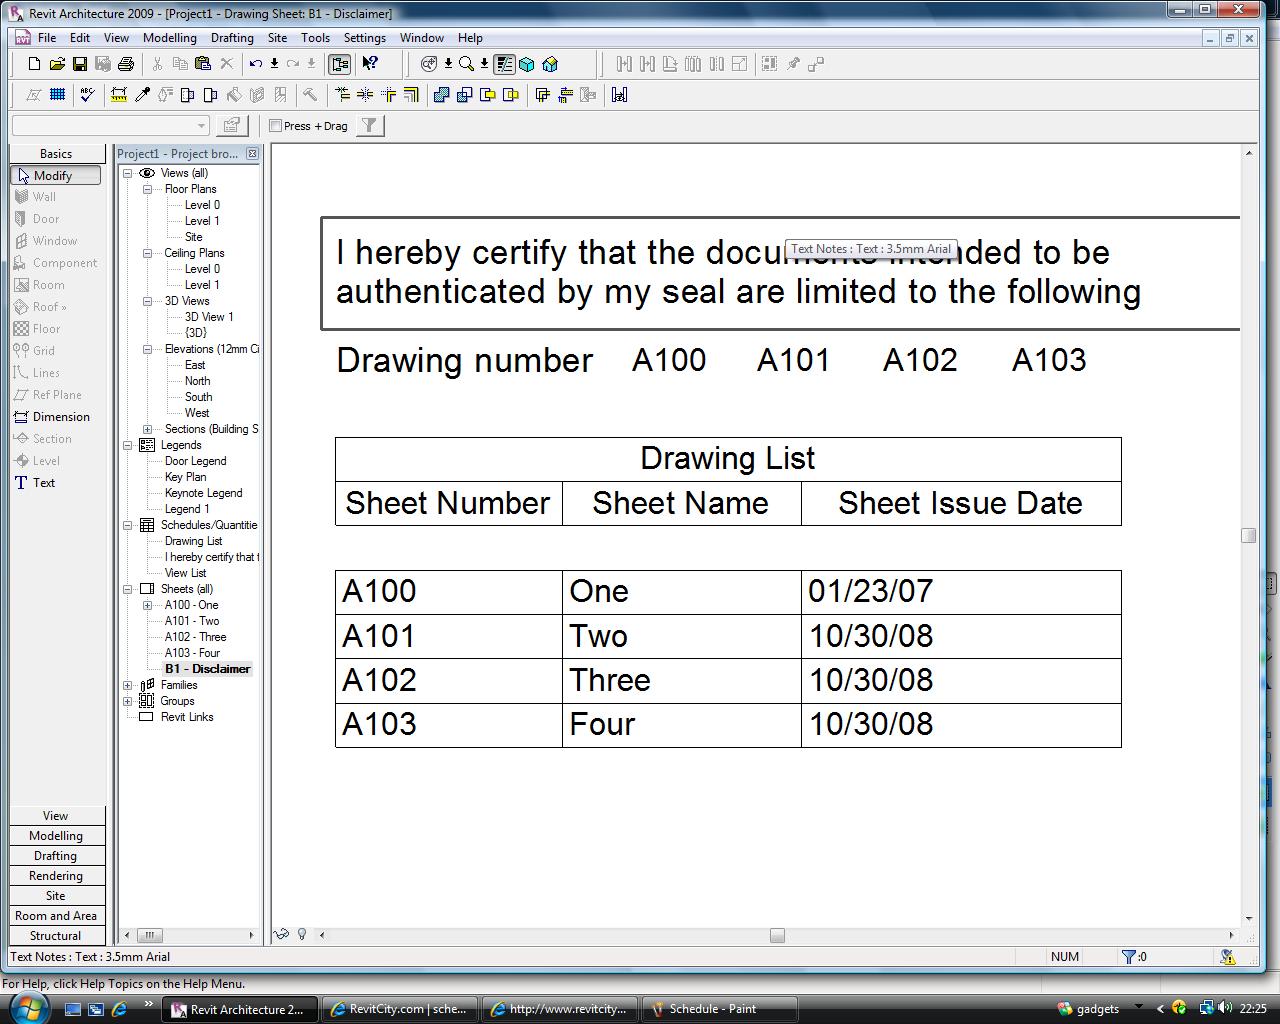Click the dynamically modify view icon
Image resolution: width=1280 pixels, height=1024 pixels.
tap(429, 64)
